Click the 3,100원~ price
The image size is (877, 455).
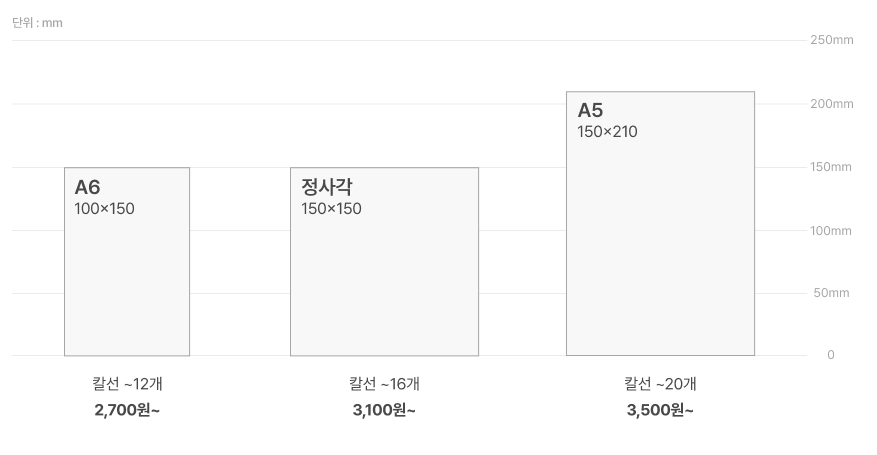point(384,410)
